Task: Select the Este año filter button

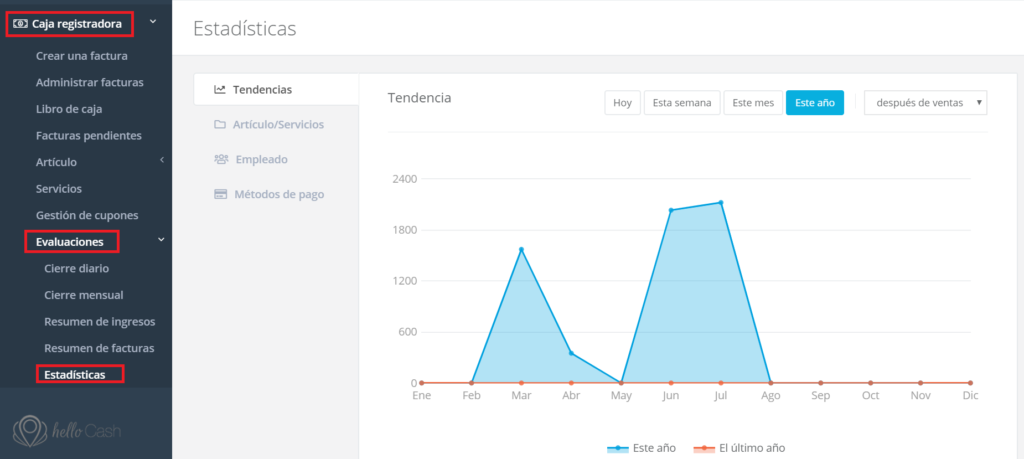Action: tap(815, 103)
